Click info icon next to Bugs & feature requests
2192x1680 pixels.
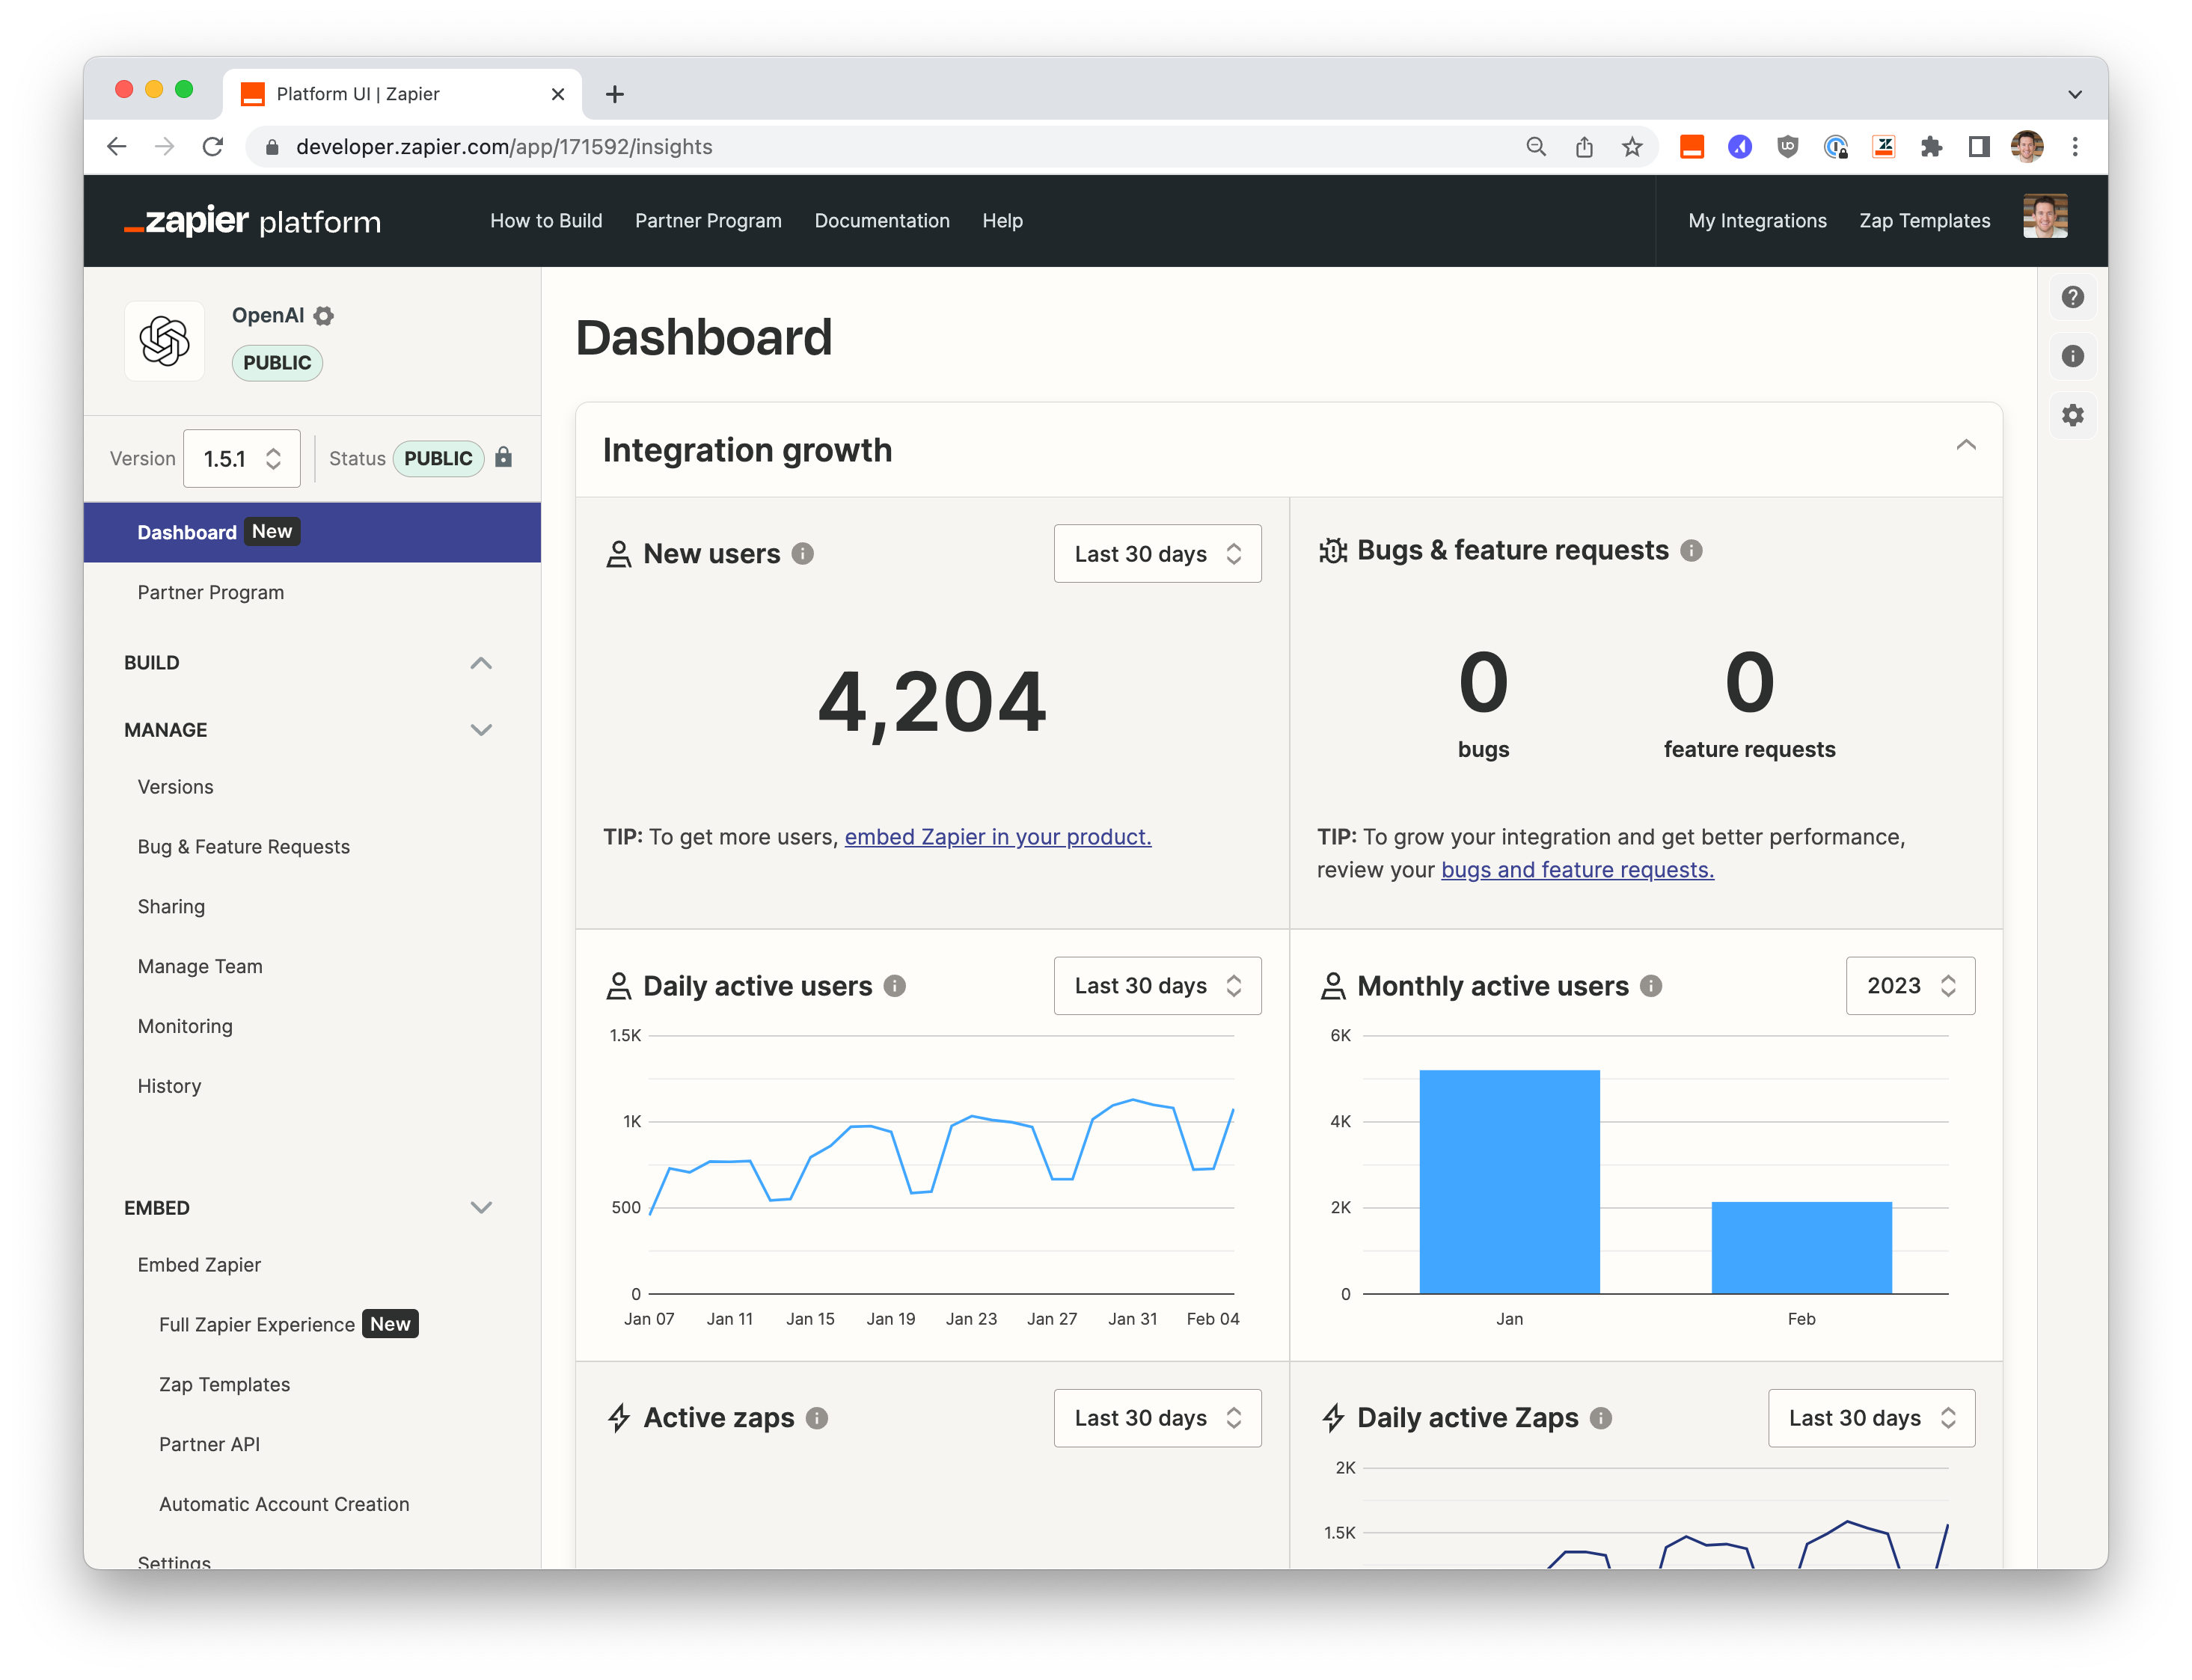tap(1691, 551)
